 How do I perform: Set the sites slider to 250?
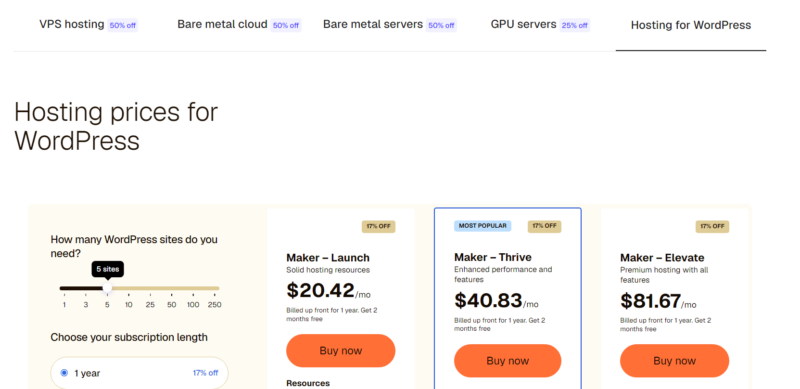[214, 305]
